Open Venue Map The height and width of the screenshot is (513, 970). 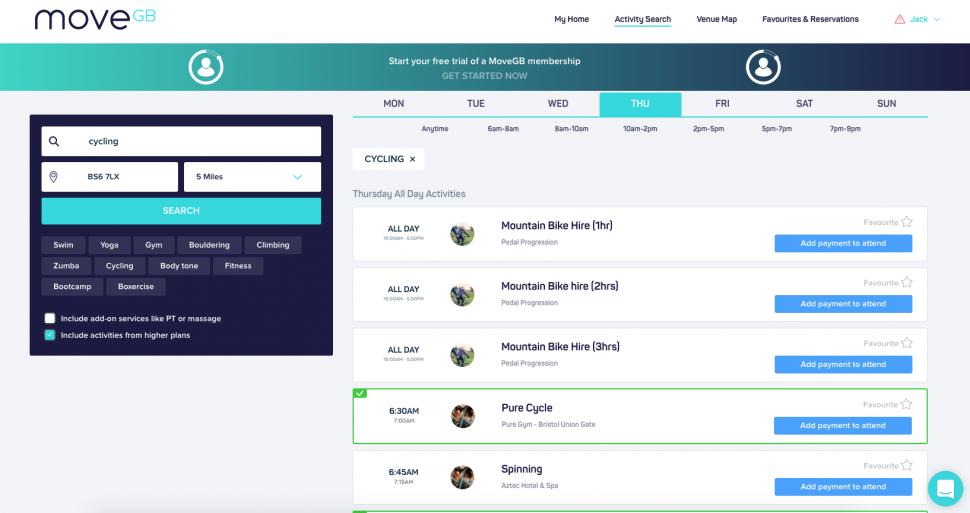point(716,19)
